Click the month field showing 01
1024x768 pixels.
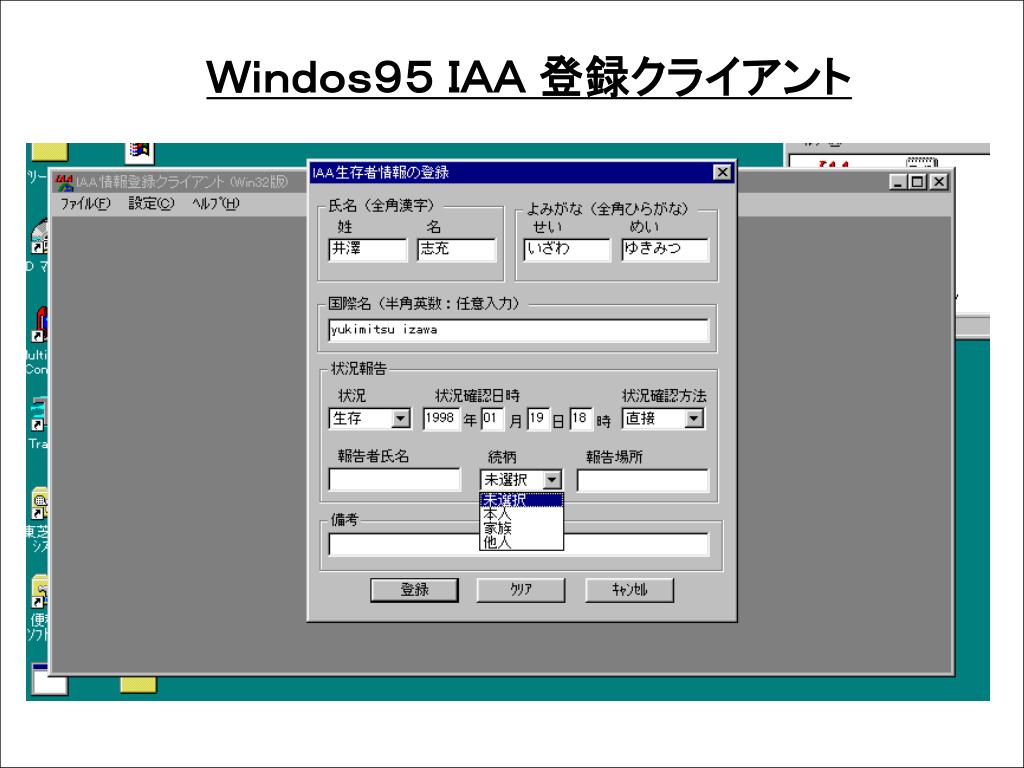tap(492, 419)
